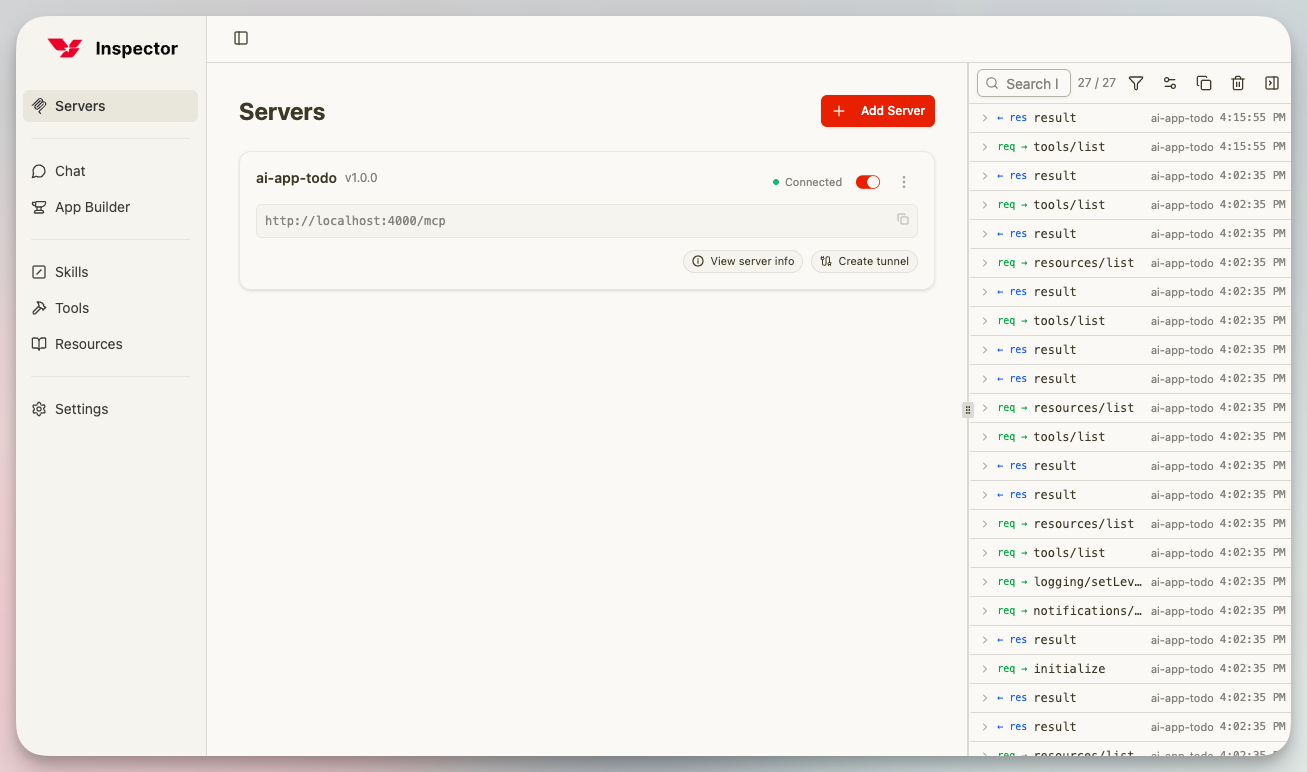Click Create tunnel button

click(864, 261)
